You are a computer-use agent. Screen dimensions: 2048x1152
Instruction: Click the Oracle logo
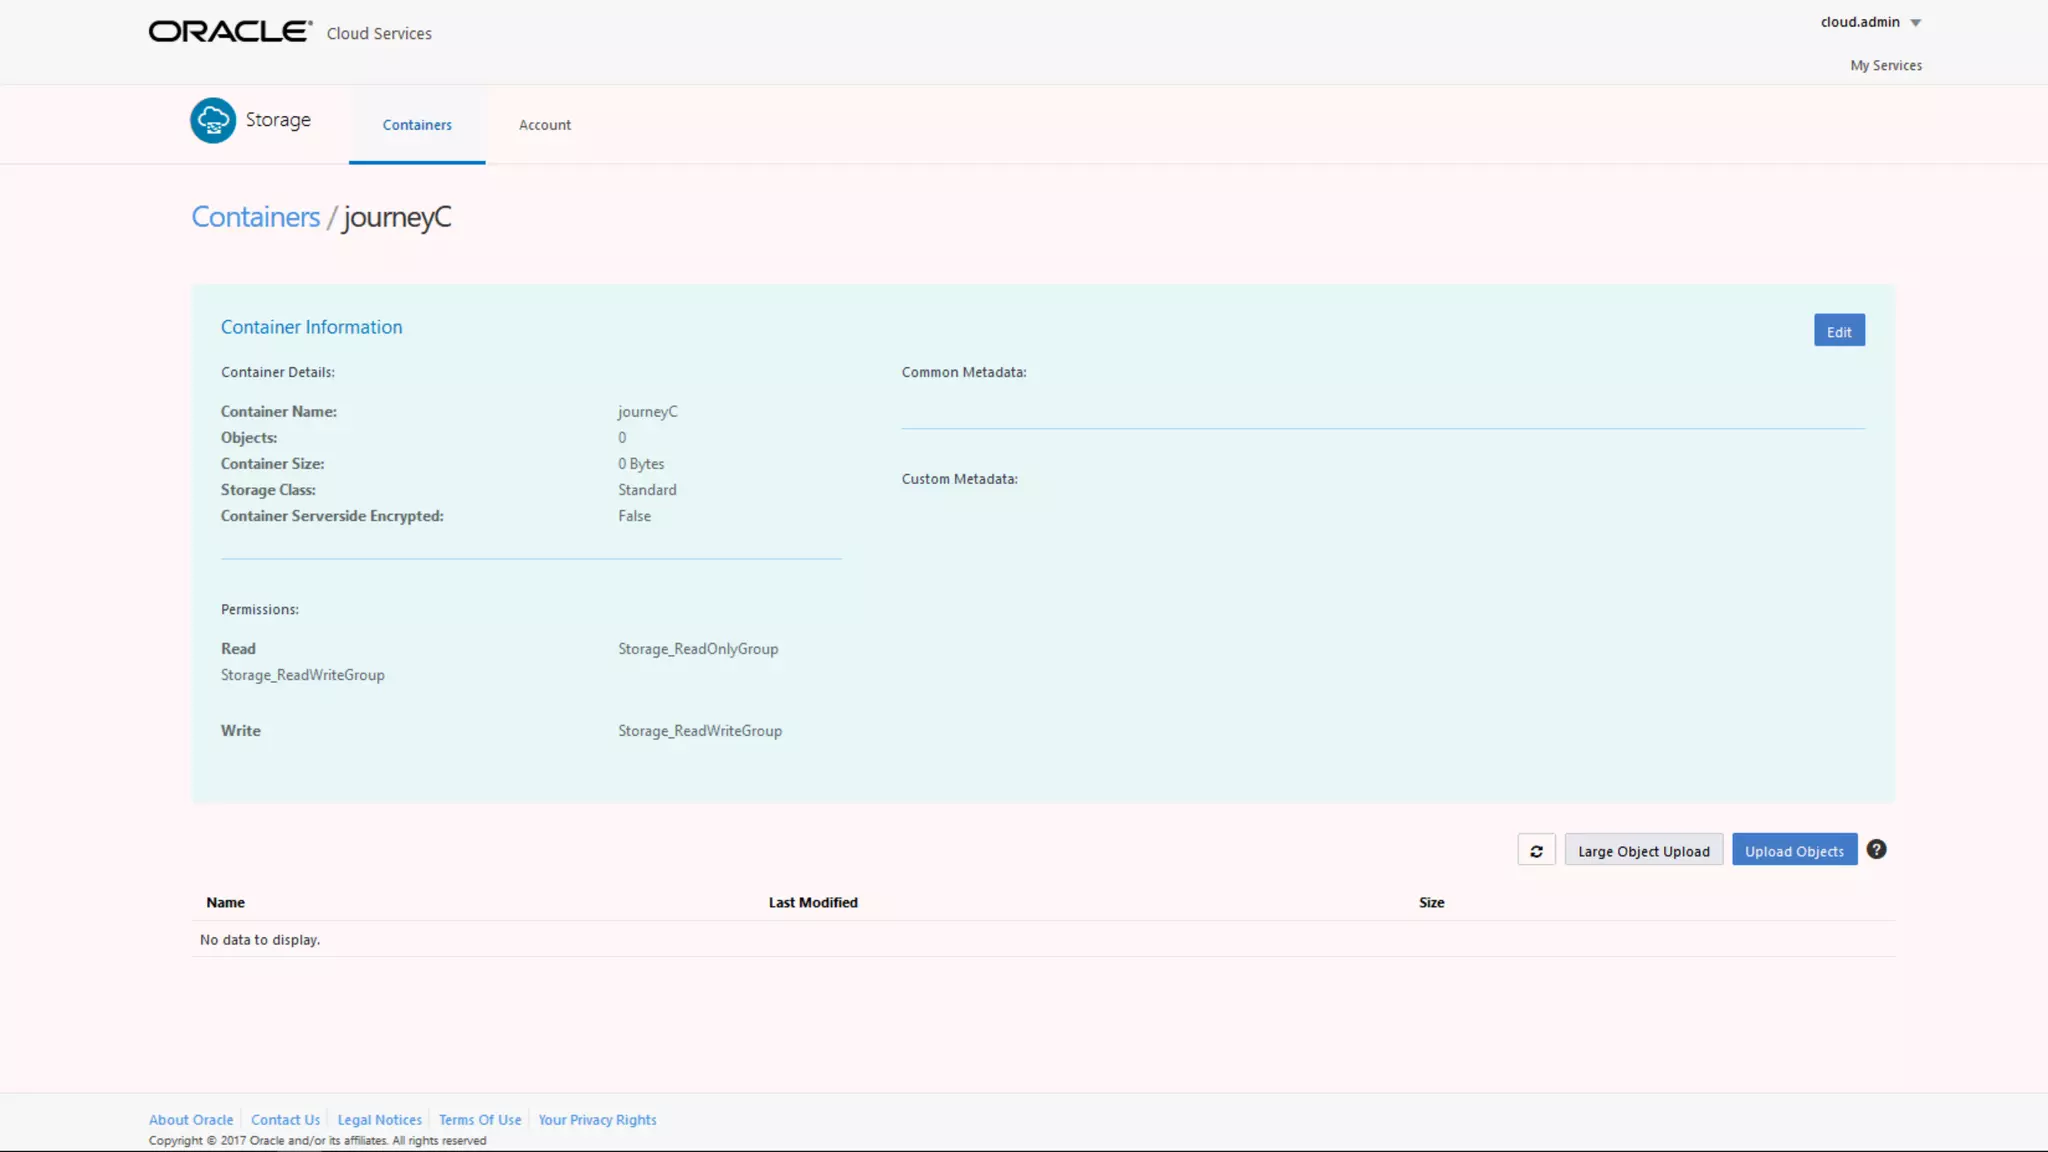pos(231,32)
